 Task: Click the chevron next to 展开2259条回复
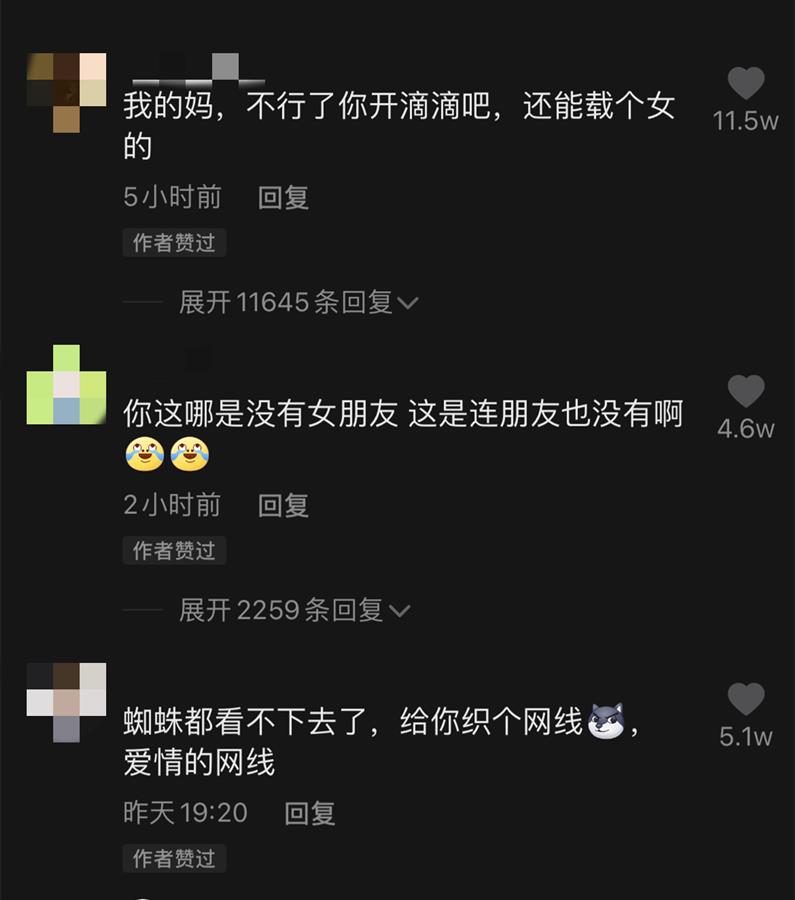[400, 611]
